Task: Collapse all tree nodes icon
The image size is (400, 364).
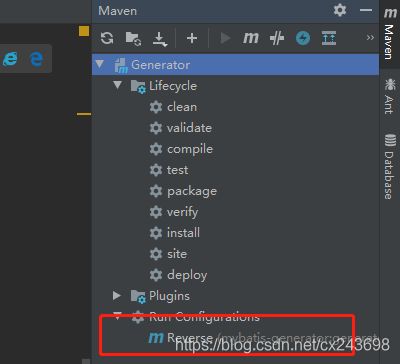Action: 329,38
